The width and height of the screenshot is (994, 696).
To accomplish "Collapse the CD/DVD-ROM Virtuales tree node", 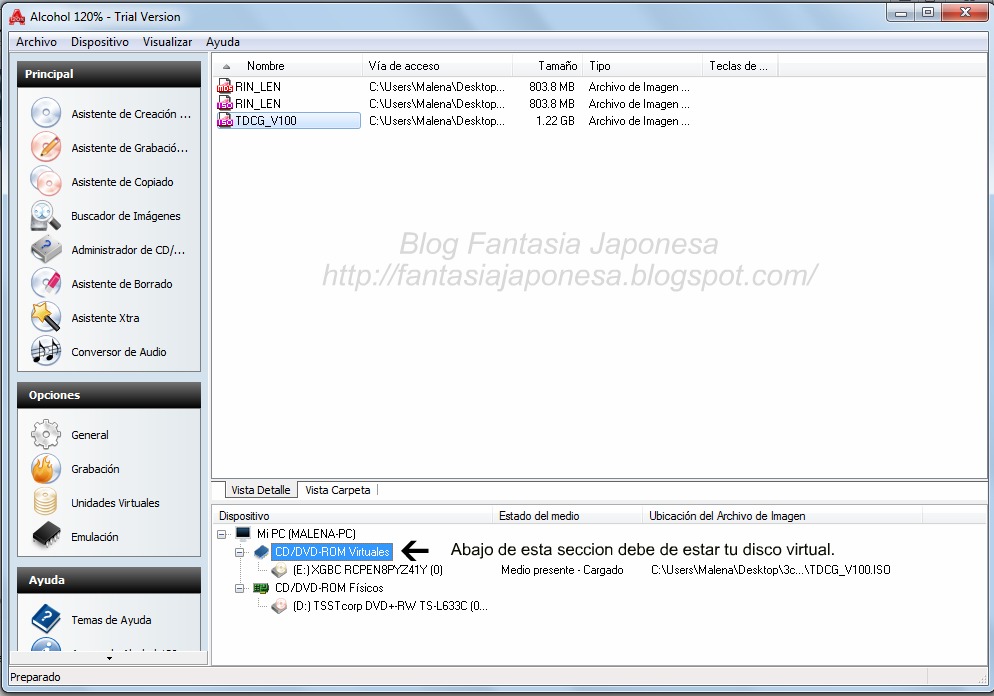I will 240,552.
